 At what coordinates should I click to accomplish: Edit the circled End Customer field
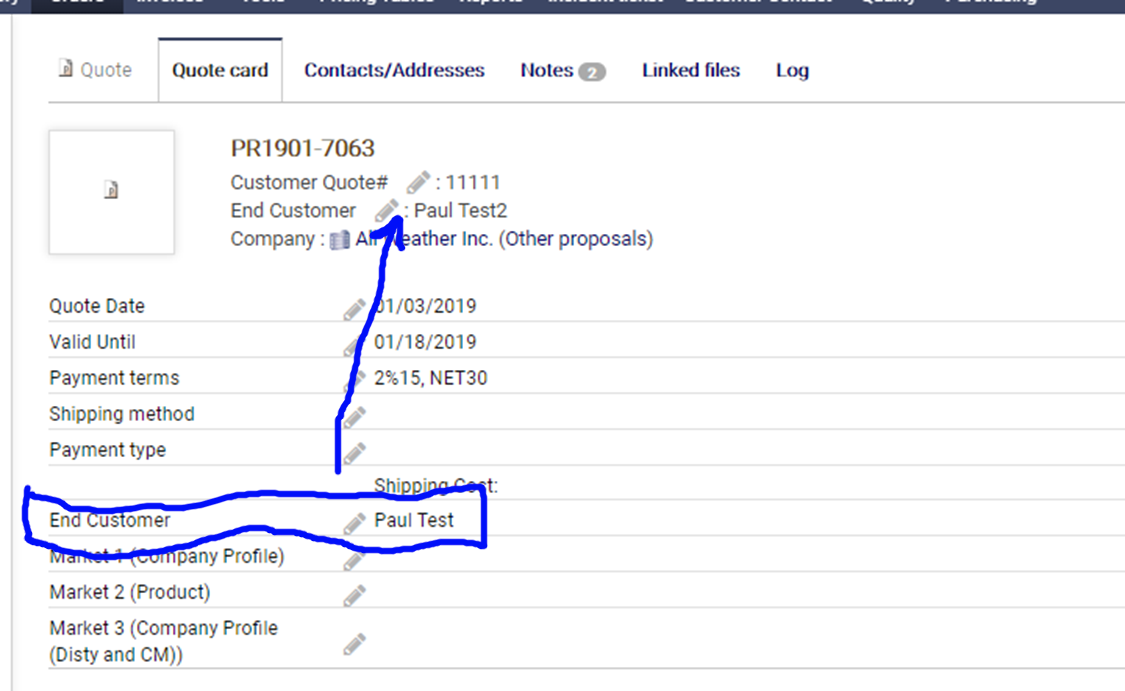pyautogui.click(x=354, y=520)
